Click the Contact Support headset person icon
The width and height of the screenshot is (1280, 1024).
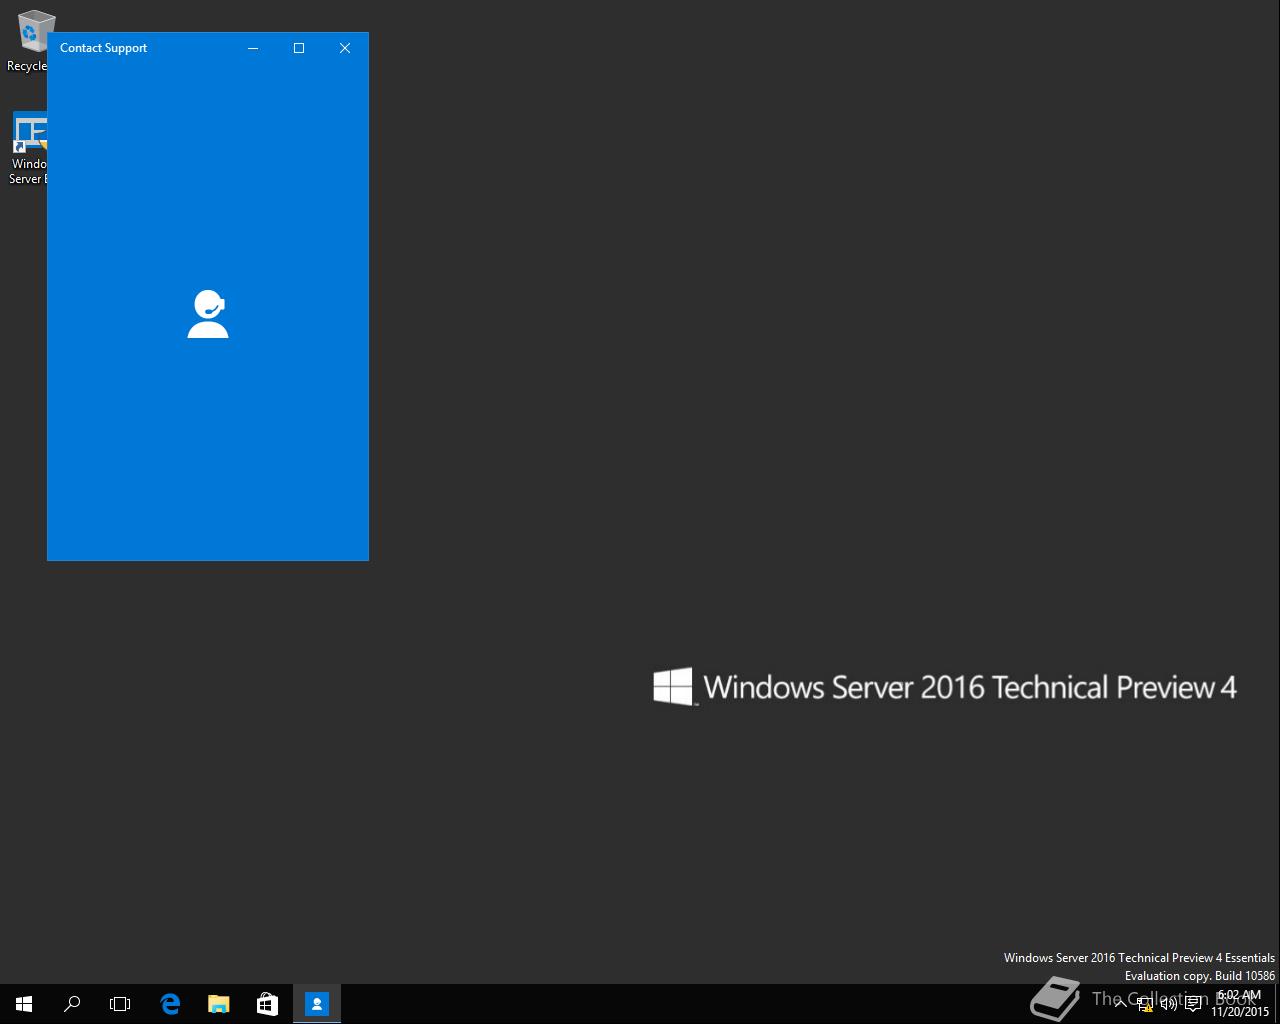click(208, 314)
